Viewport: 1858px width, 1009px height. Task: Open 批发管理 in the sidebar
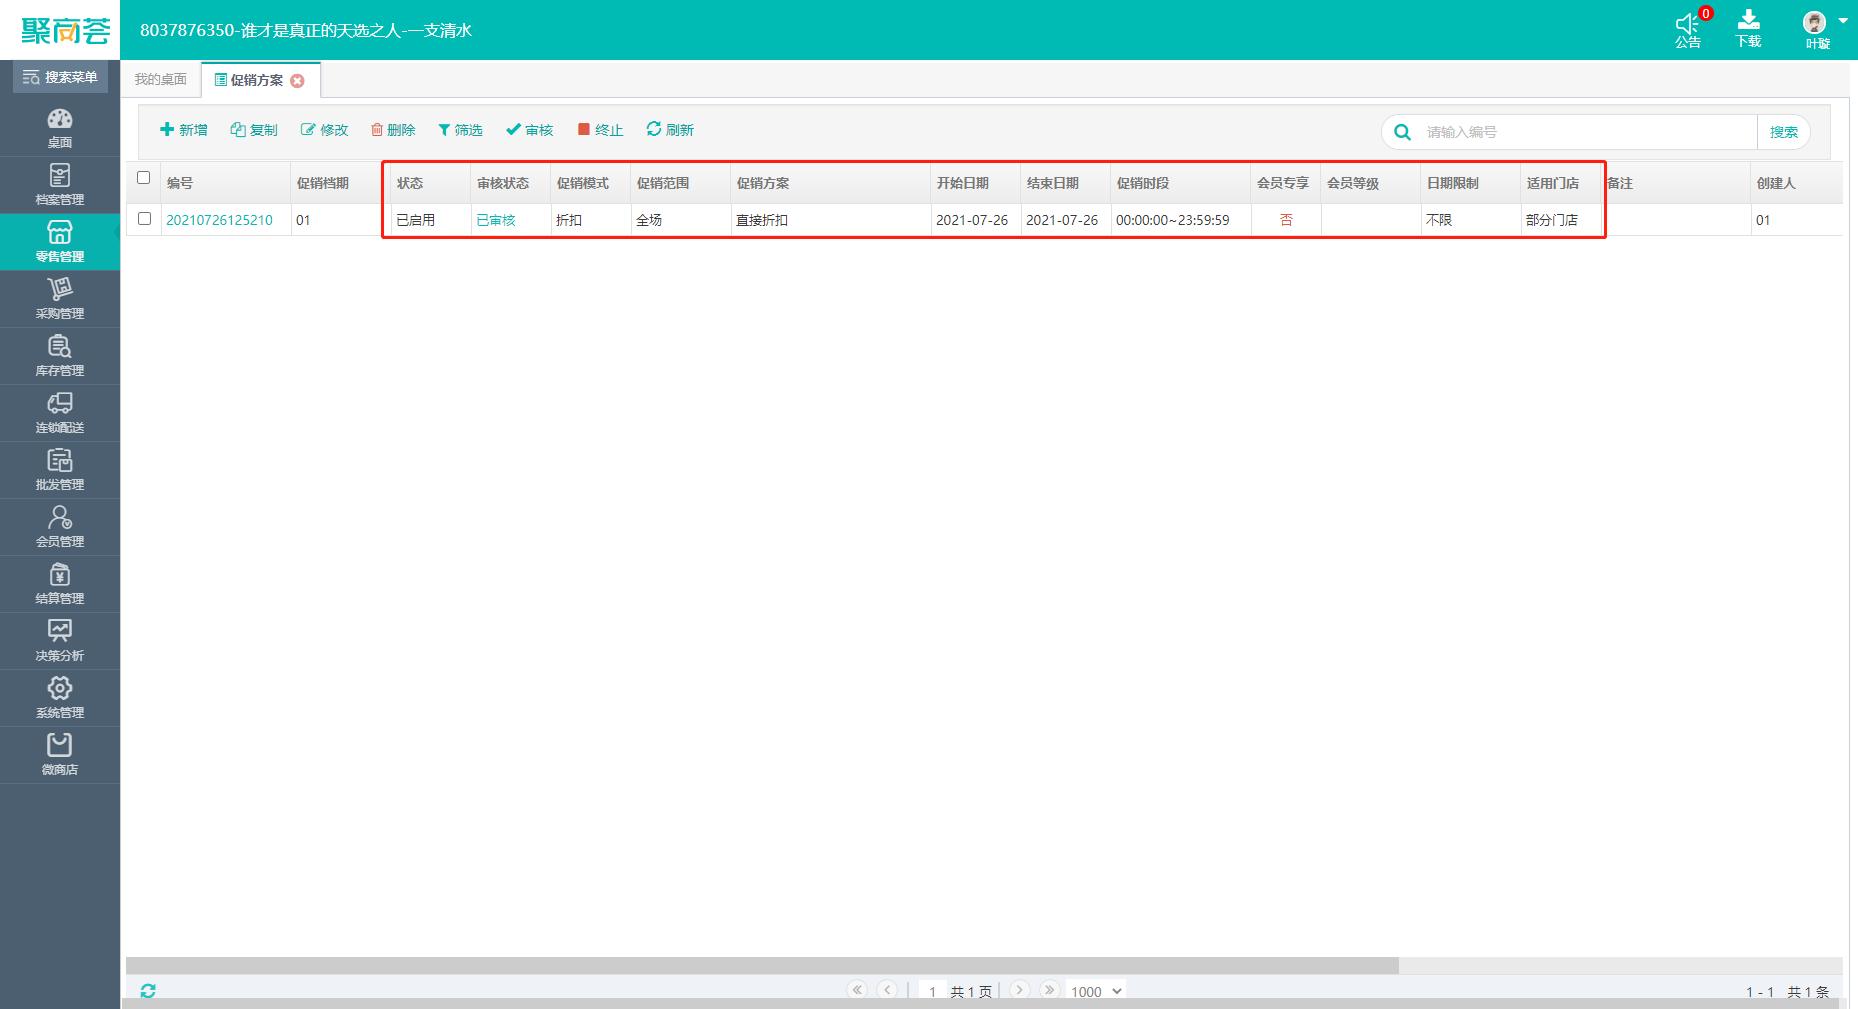tap(60, 470)
